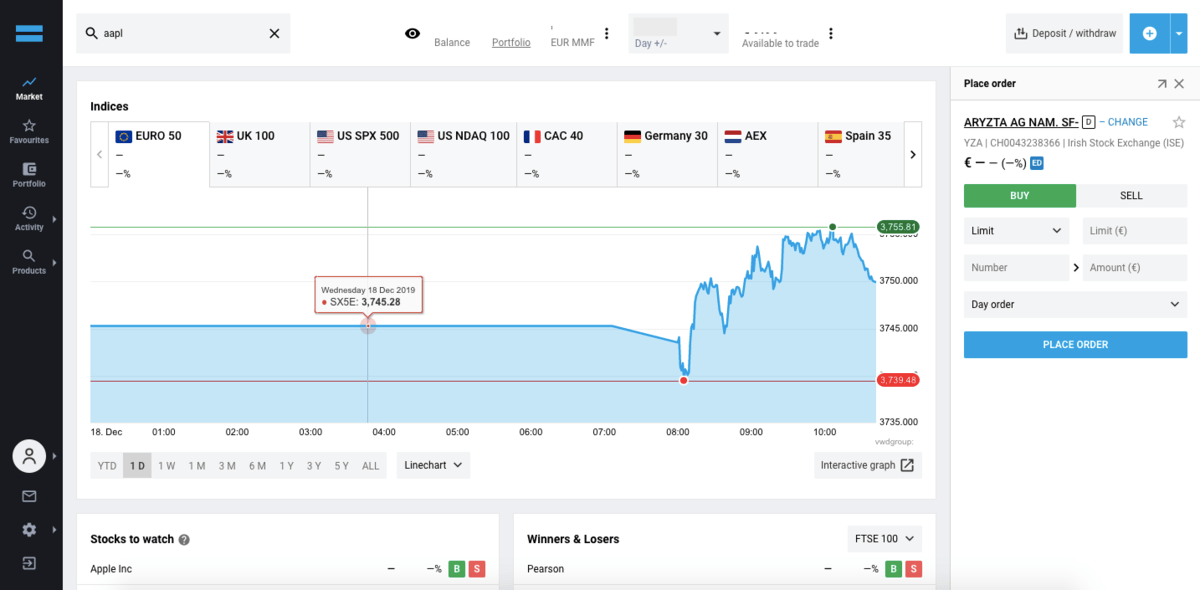Screen dimensions: 1200x590
Task: Toggle balance visibility eye icon
Action: pos(412,34)
